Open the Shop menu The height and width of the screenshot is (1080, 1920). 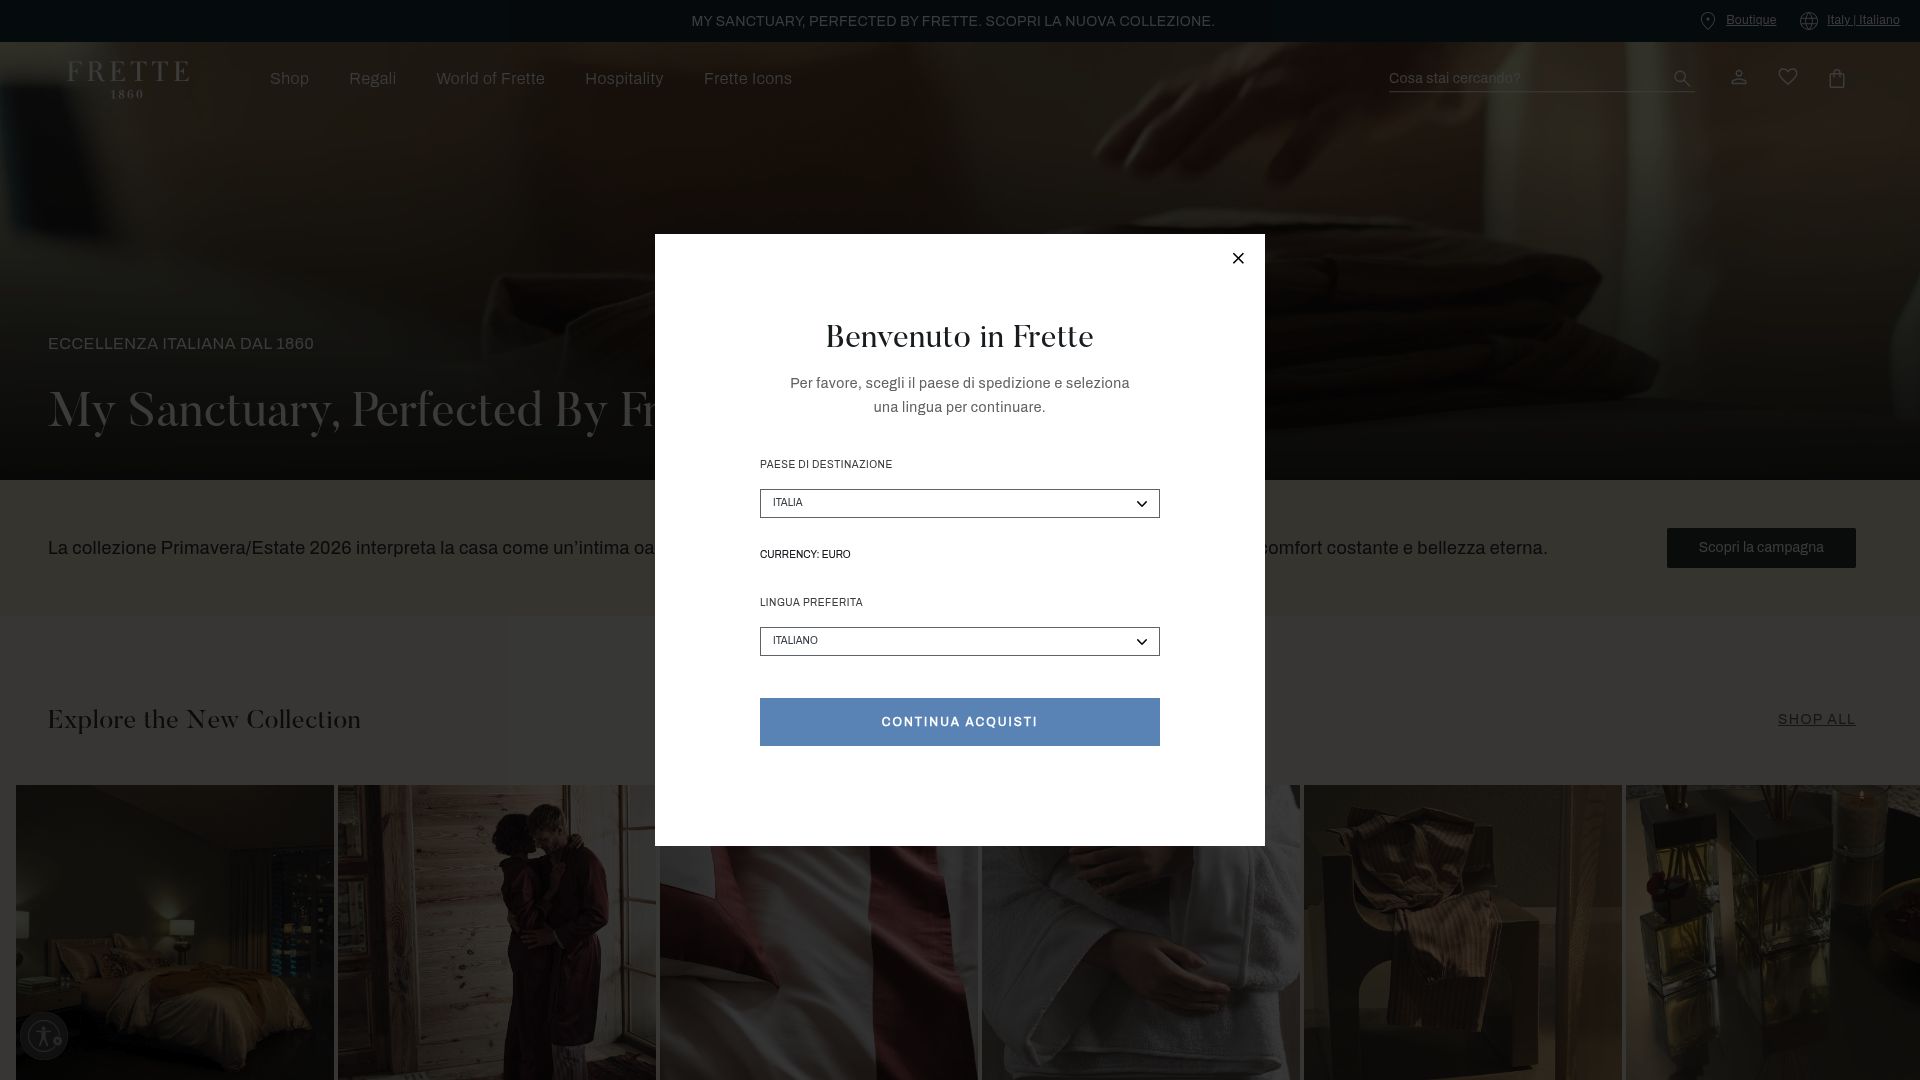point(289,79)
